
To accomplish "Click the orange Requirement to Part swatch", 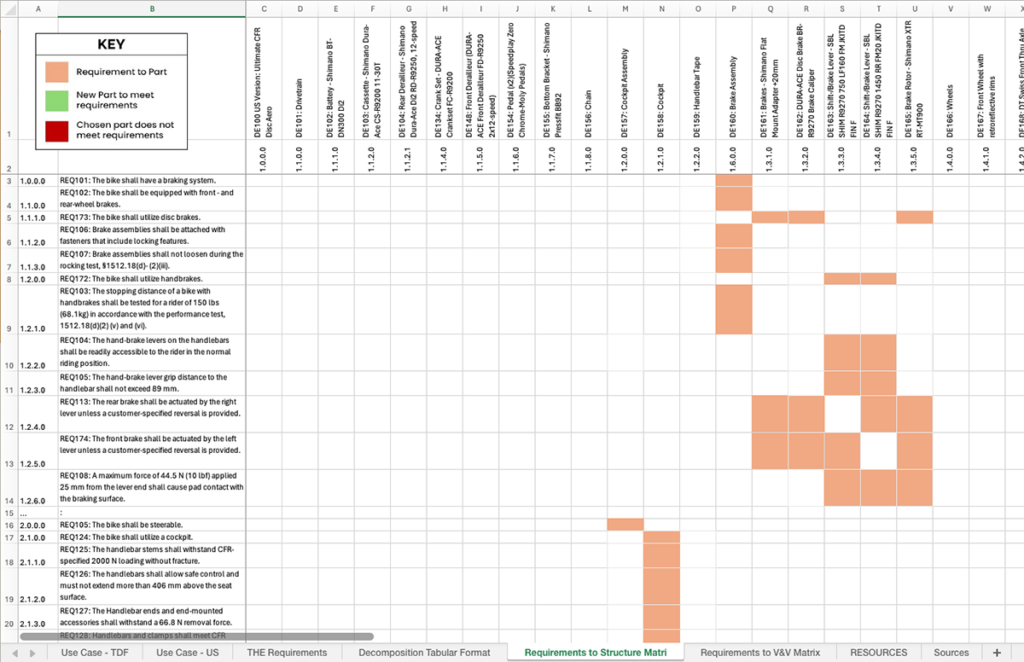I will (x=57, y=73).
